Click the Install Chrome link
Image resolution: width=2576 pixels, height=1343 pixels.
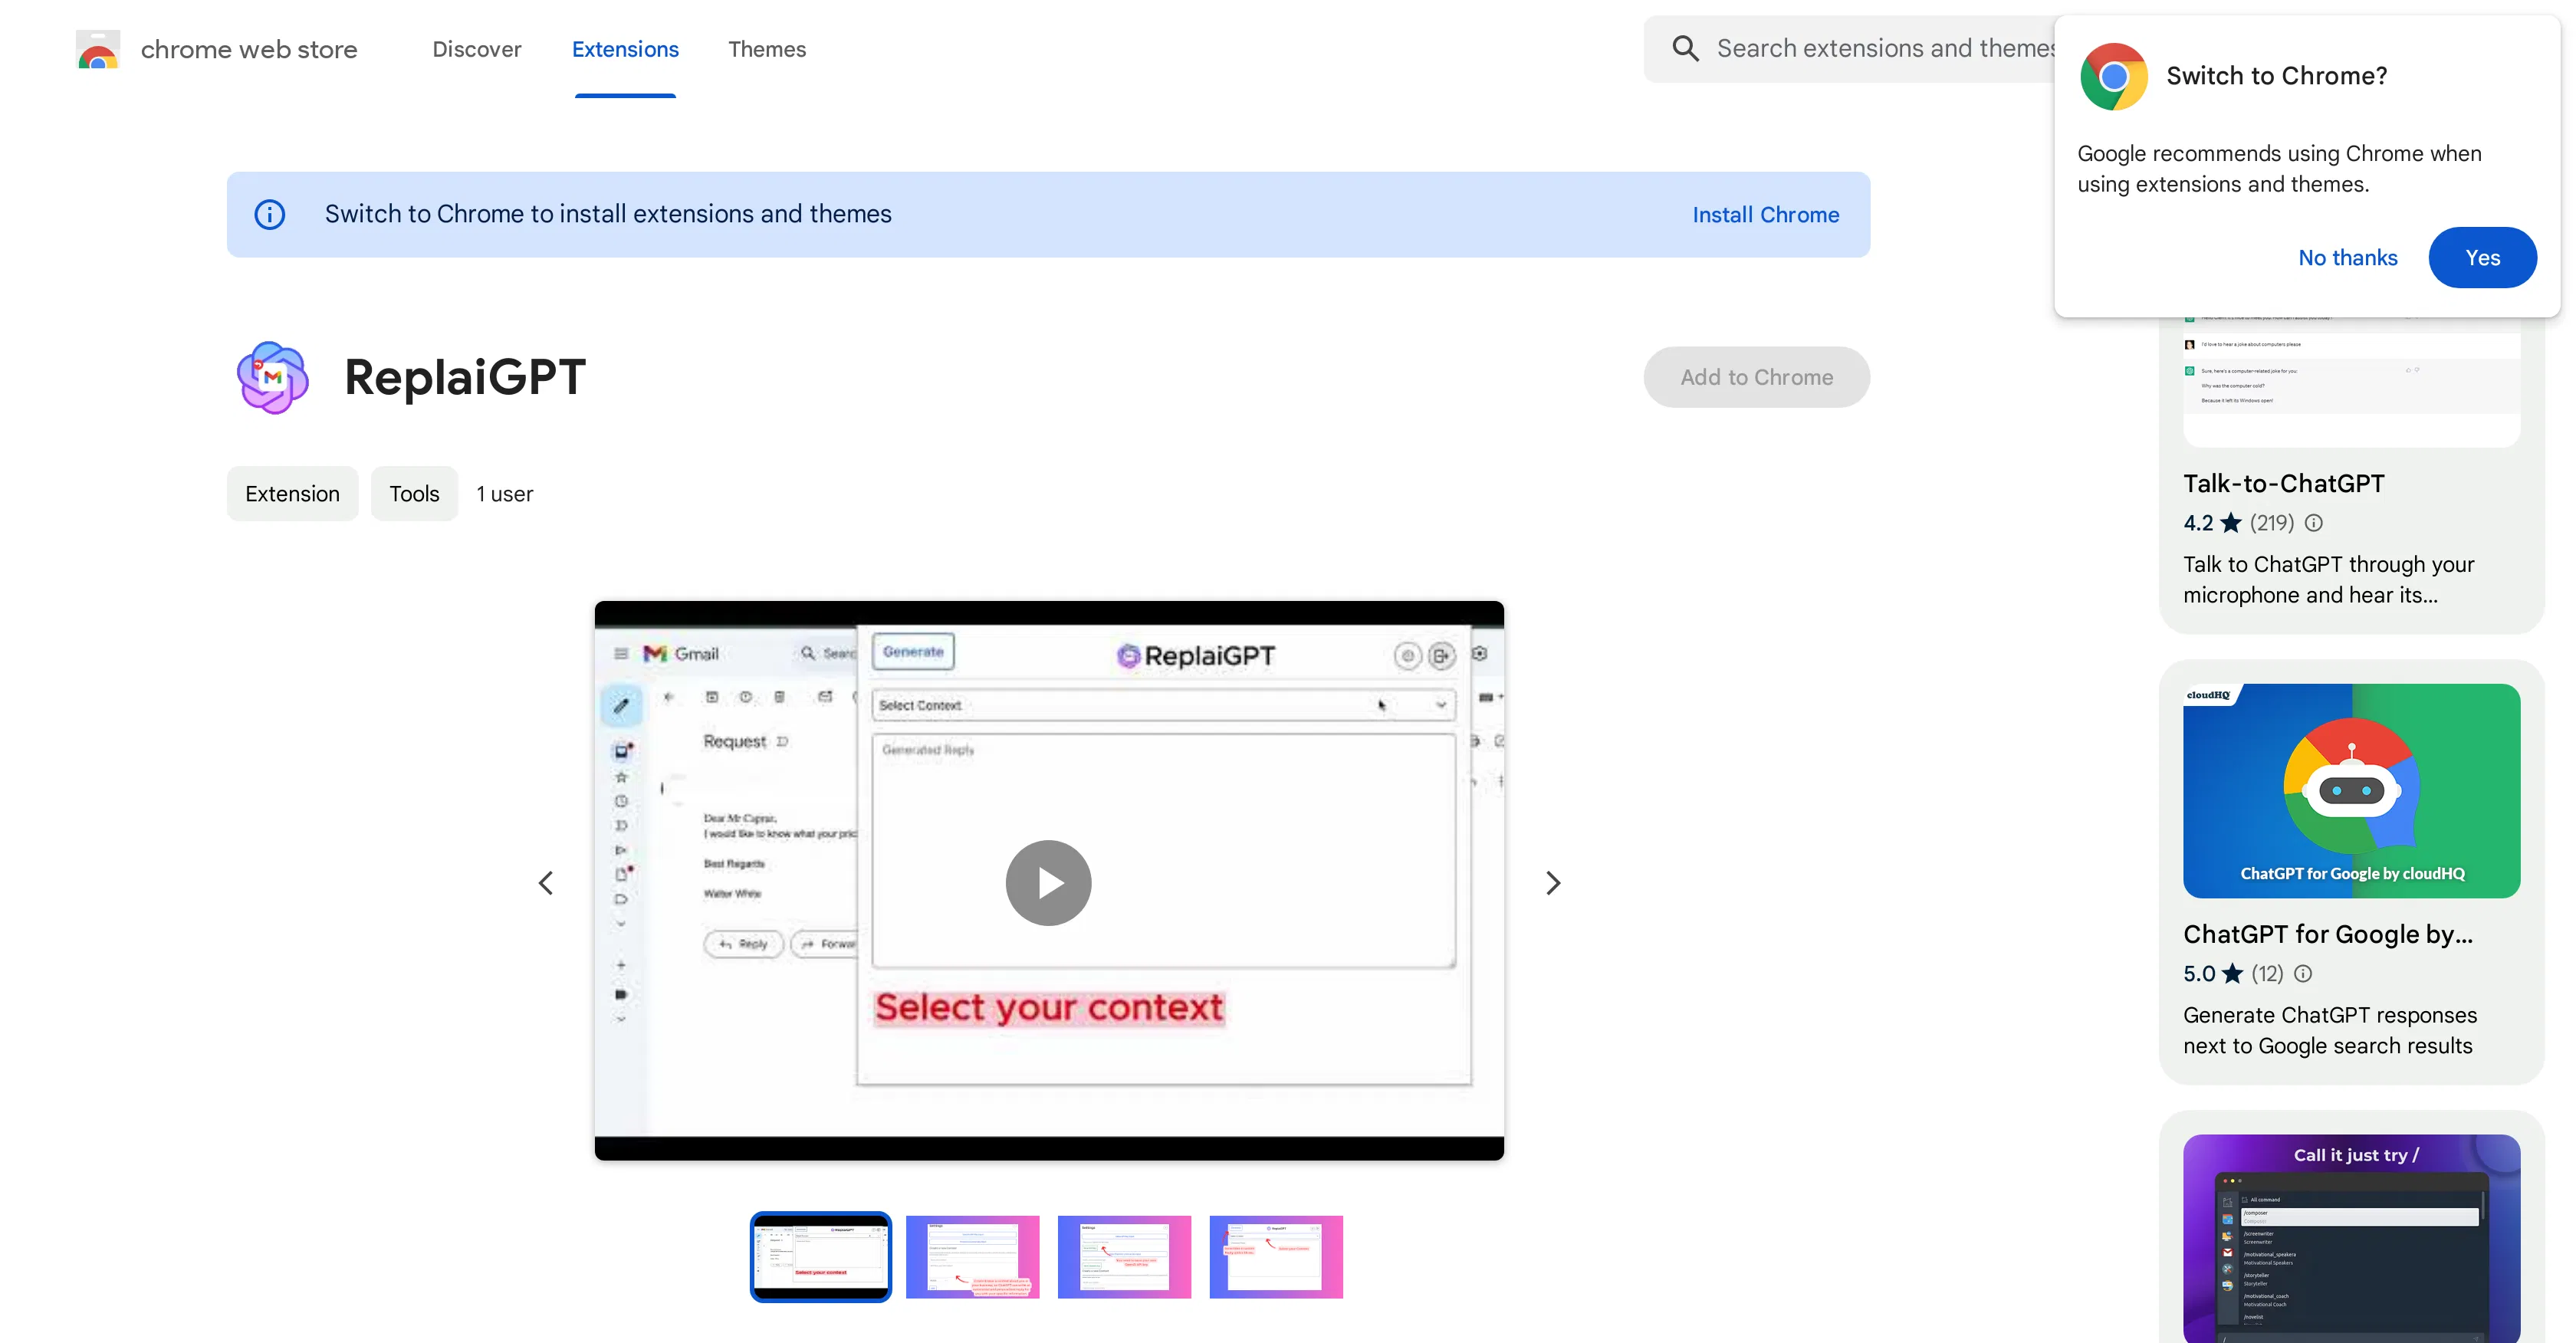1765,214
